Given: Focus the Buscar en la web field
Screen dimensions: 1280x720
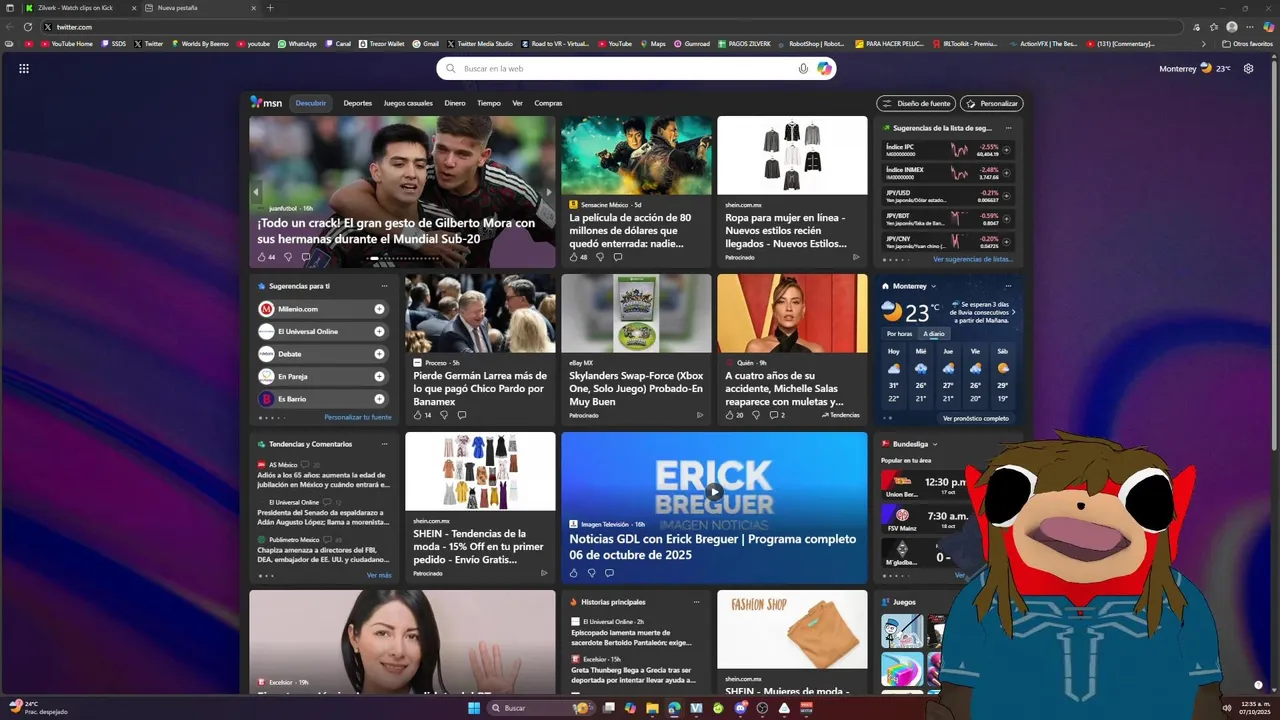Looking at the screenshot, I should (636, 68).
